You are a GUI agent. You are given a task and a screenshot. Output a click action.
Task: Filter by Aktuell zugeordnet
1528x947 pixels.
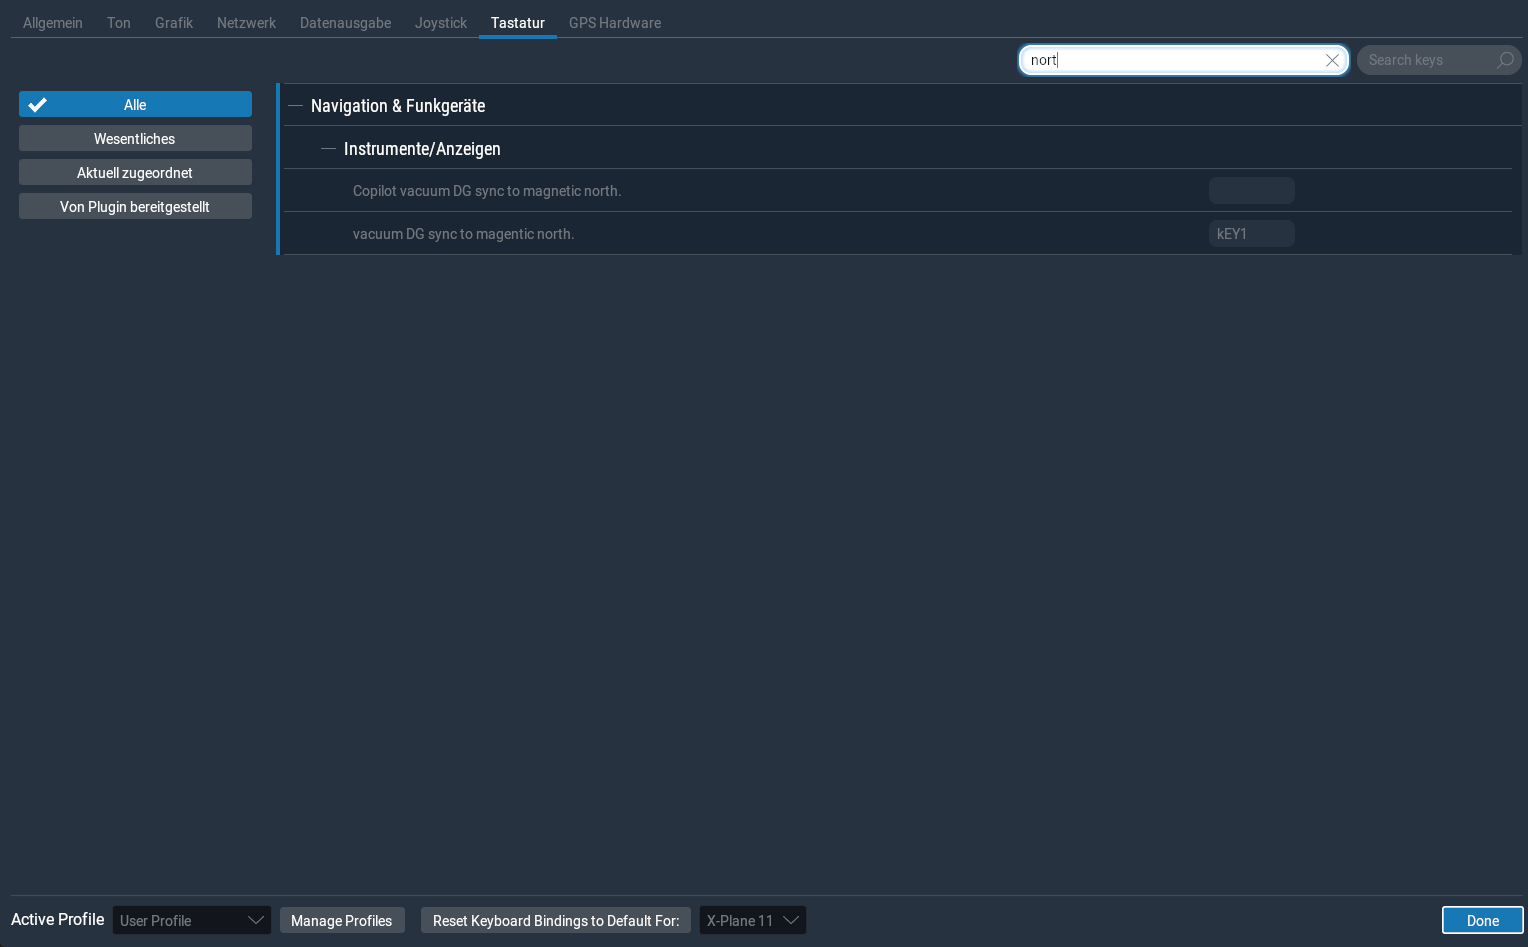[135, 173]
